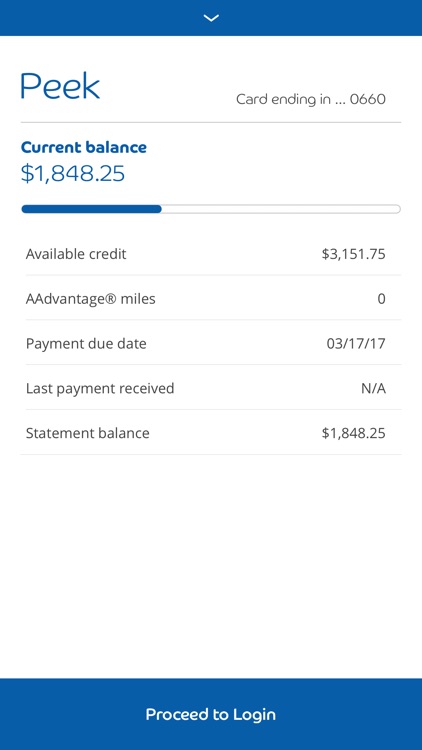Tap the $3,151.75 available credit value

click(354, 254)
